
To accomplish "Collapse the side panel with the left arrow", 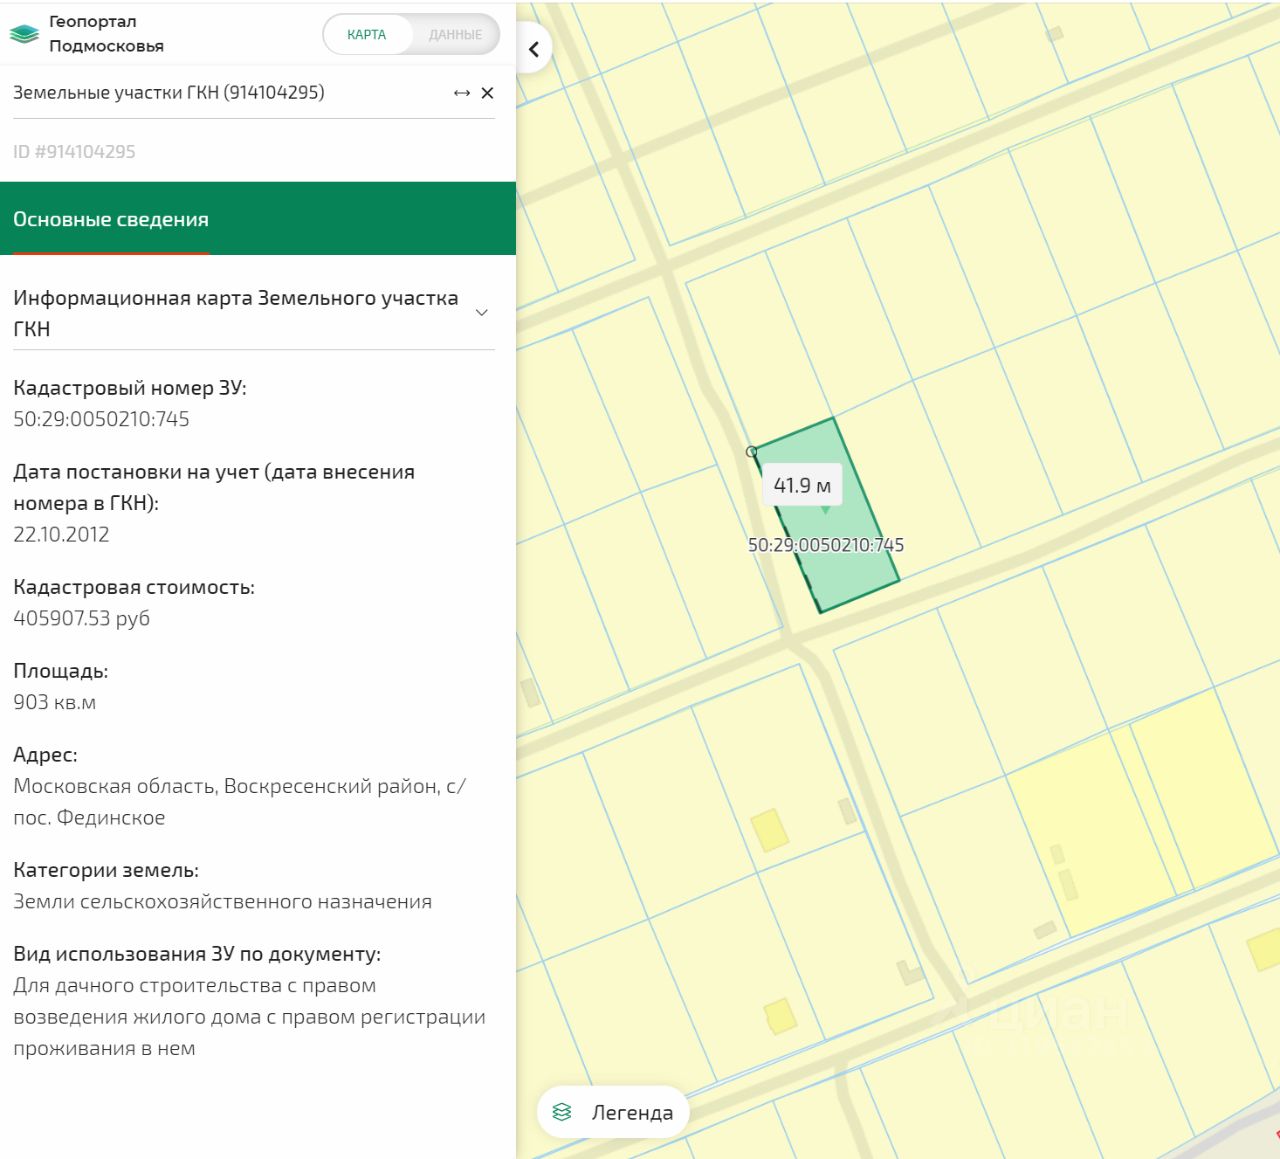I will (x=534, y=49).
